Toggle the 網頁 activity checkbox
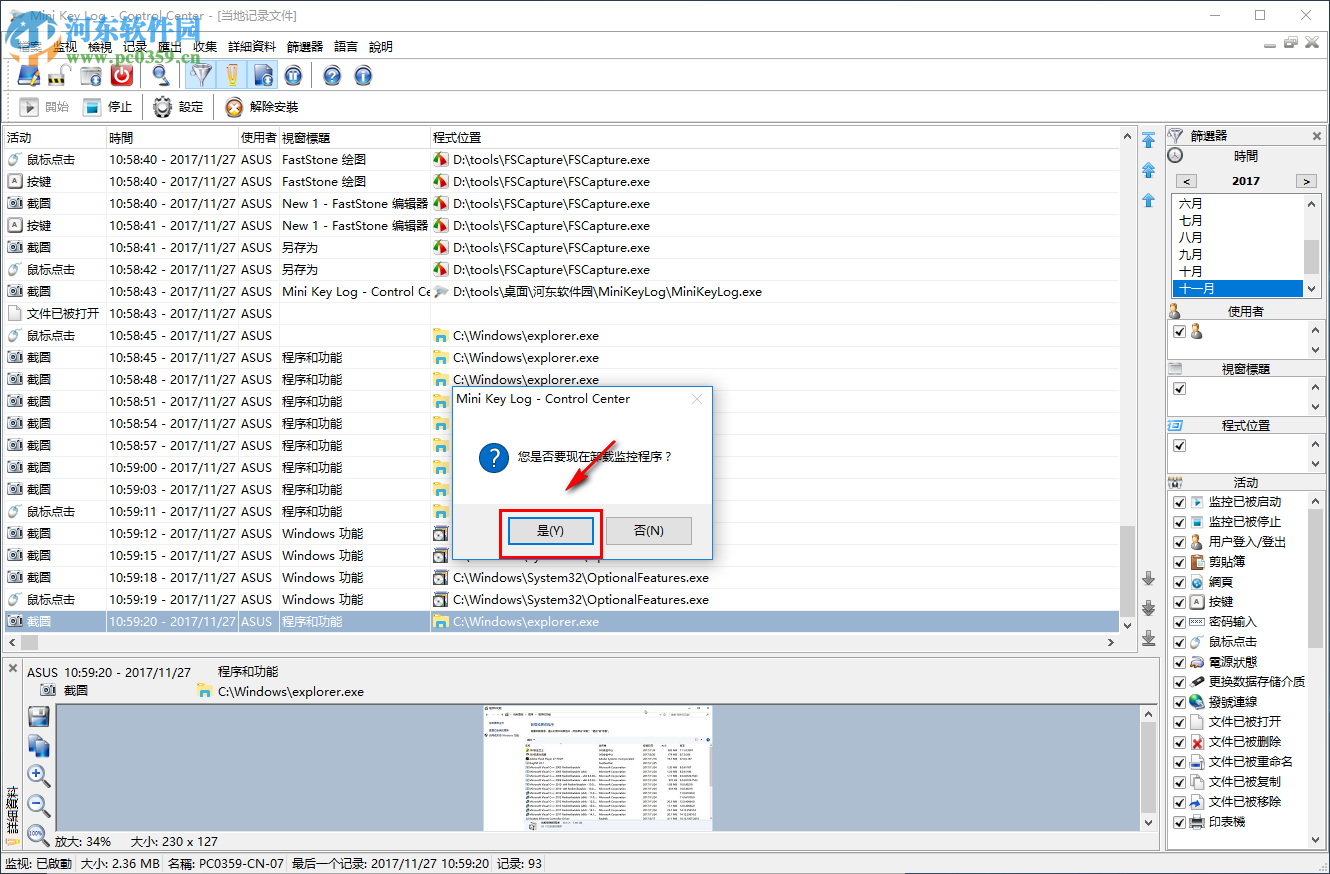Image resolution: width=1330 pixels, height=874 pixels. pos(1180,582)
